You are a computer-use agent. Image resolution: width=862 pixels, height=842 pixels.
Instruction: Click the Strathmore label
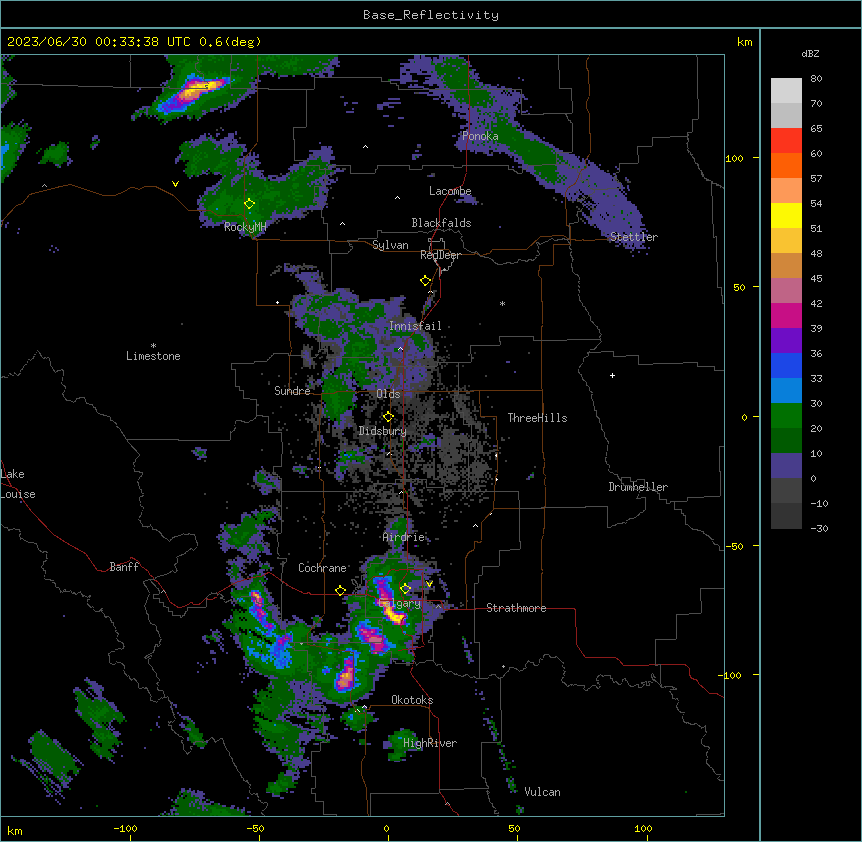[x=516, y=608]
